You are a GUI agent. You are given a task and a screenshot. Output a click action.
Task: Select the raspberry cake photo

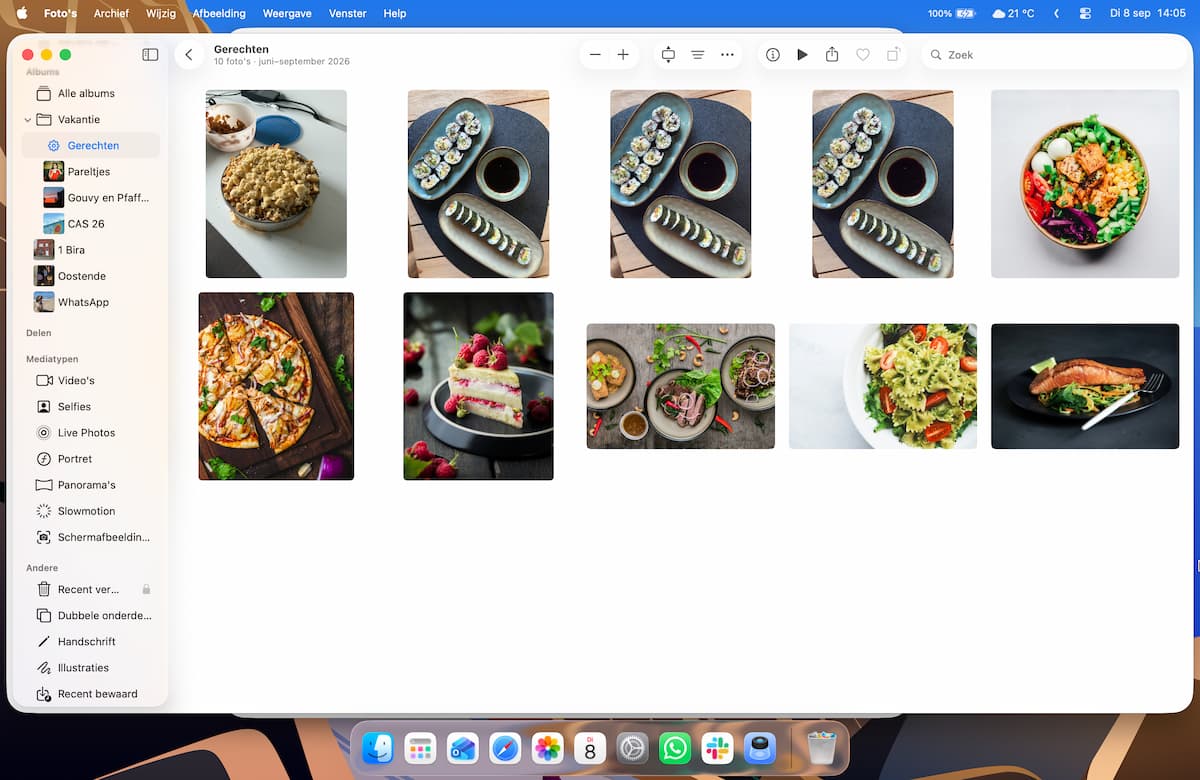(478, 386)
